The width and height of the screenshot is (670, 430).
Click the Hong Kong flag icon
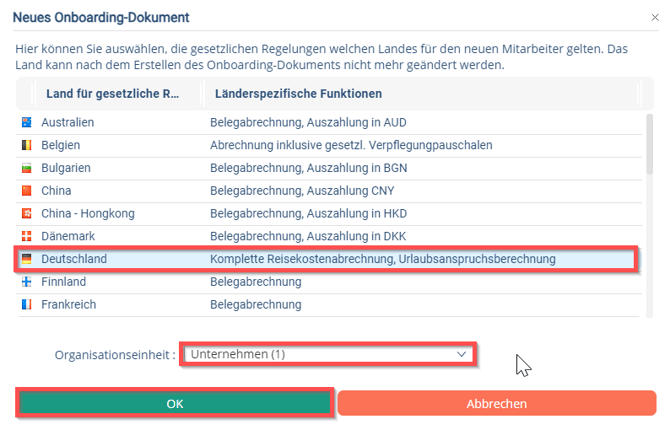(x=26, y=214)
